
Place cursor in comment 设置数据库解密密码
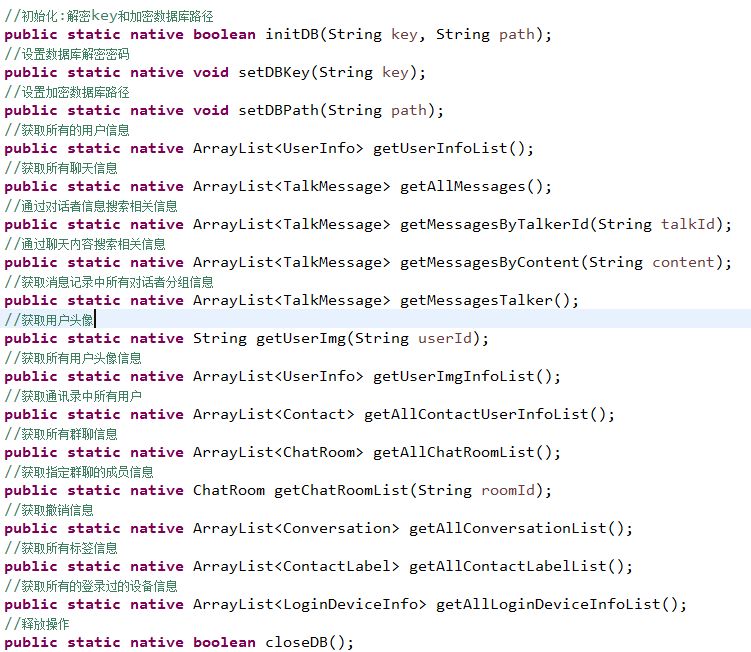pyautogui.click(x=67, y=54)
